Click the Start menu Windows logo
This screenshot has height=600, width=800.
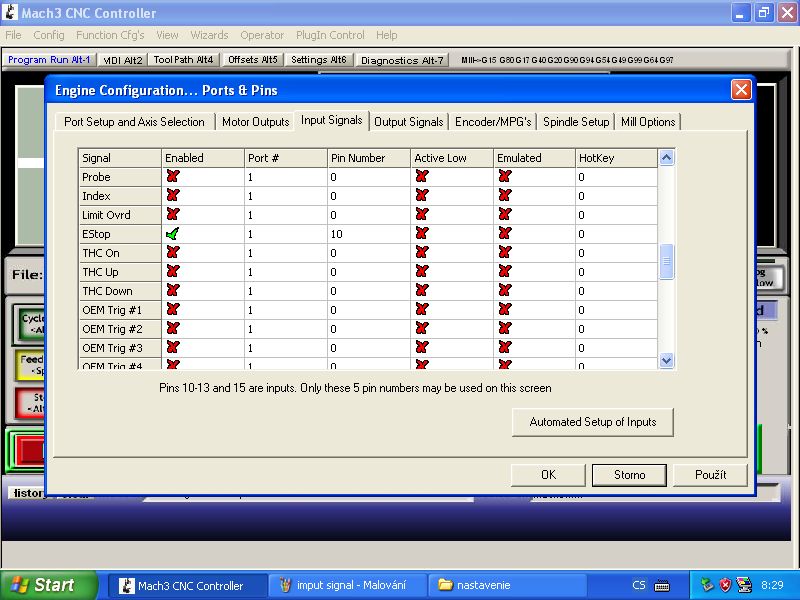19,585
